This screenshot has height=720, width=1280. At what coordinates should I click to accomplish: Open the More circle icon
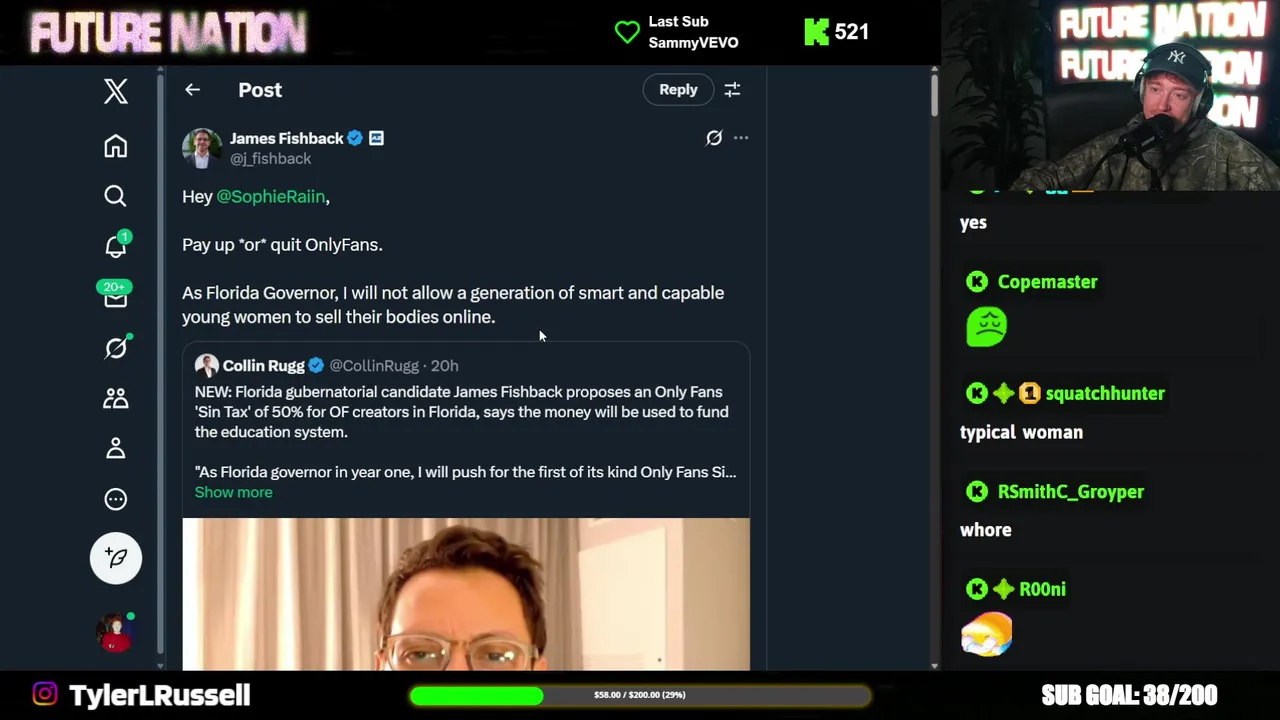(x=116, y=499)
